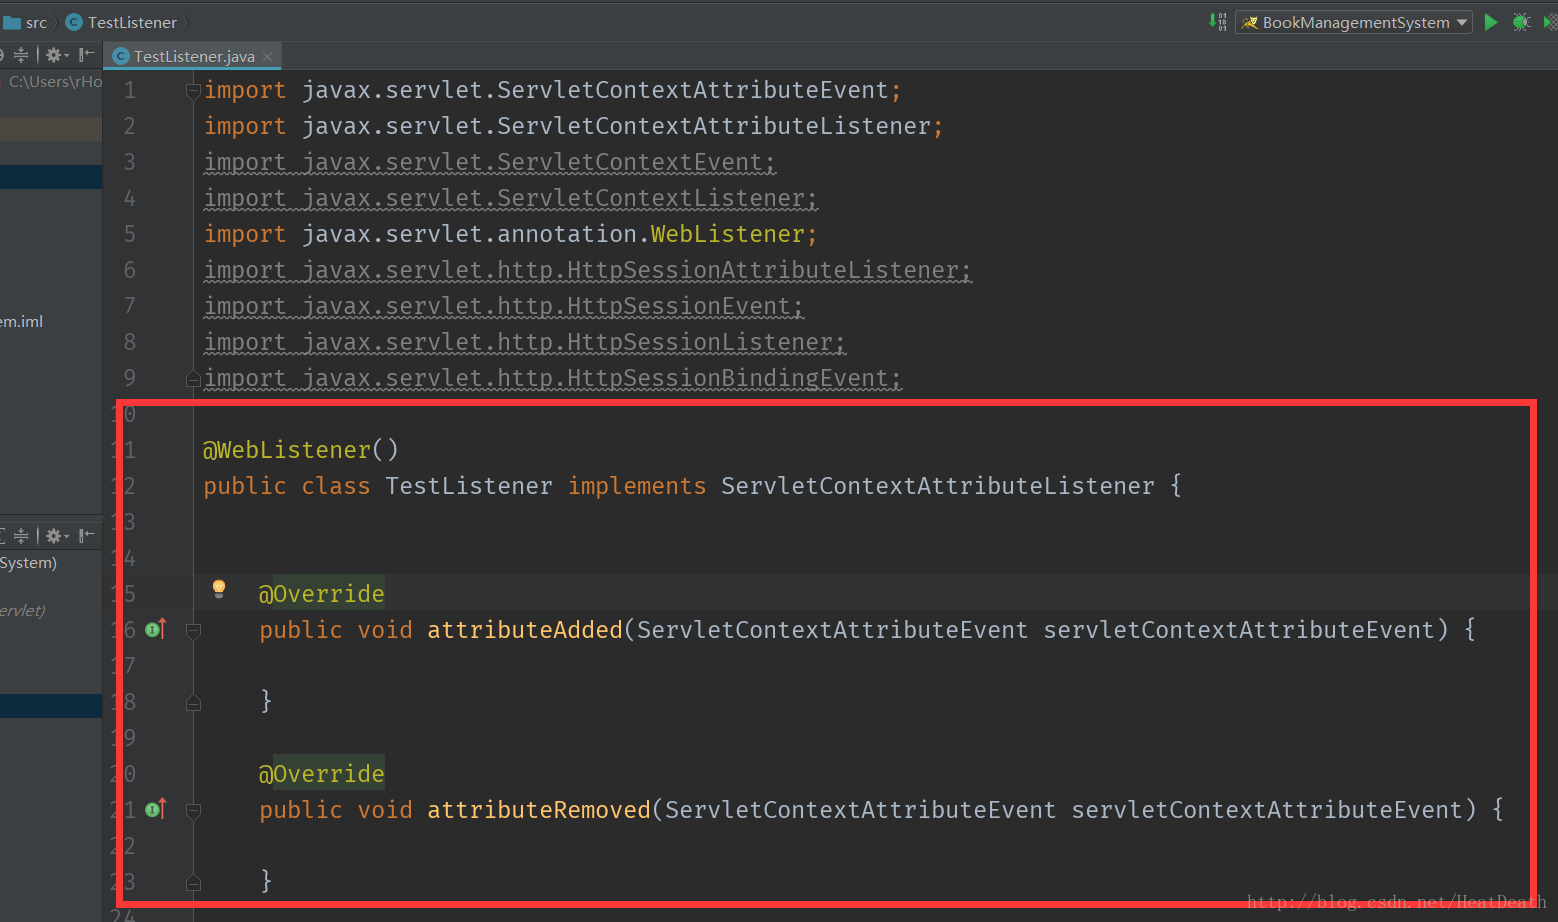1558x922 pixels.
Task: Click the @WebListener() annotation
Action: click(x=301, y=450)
